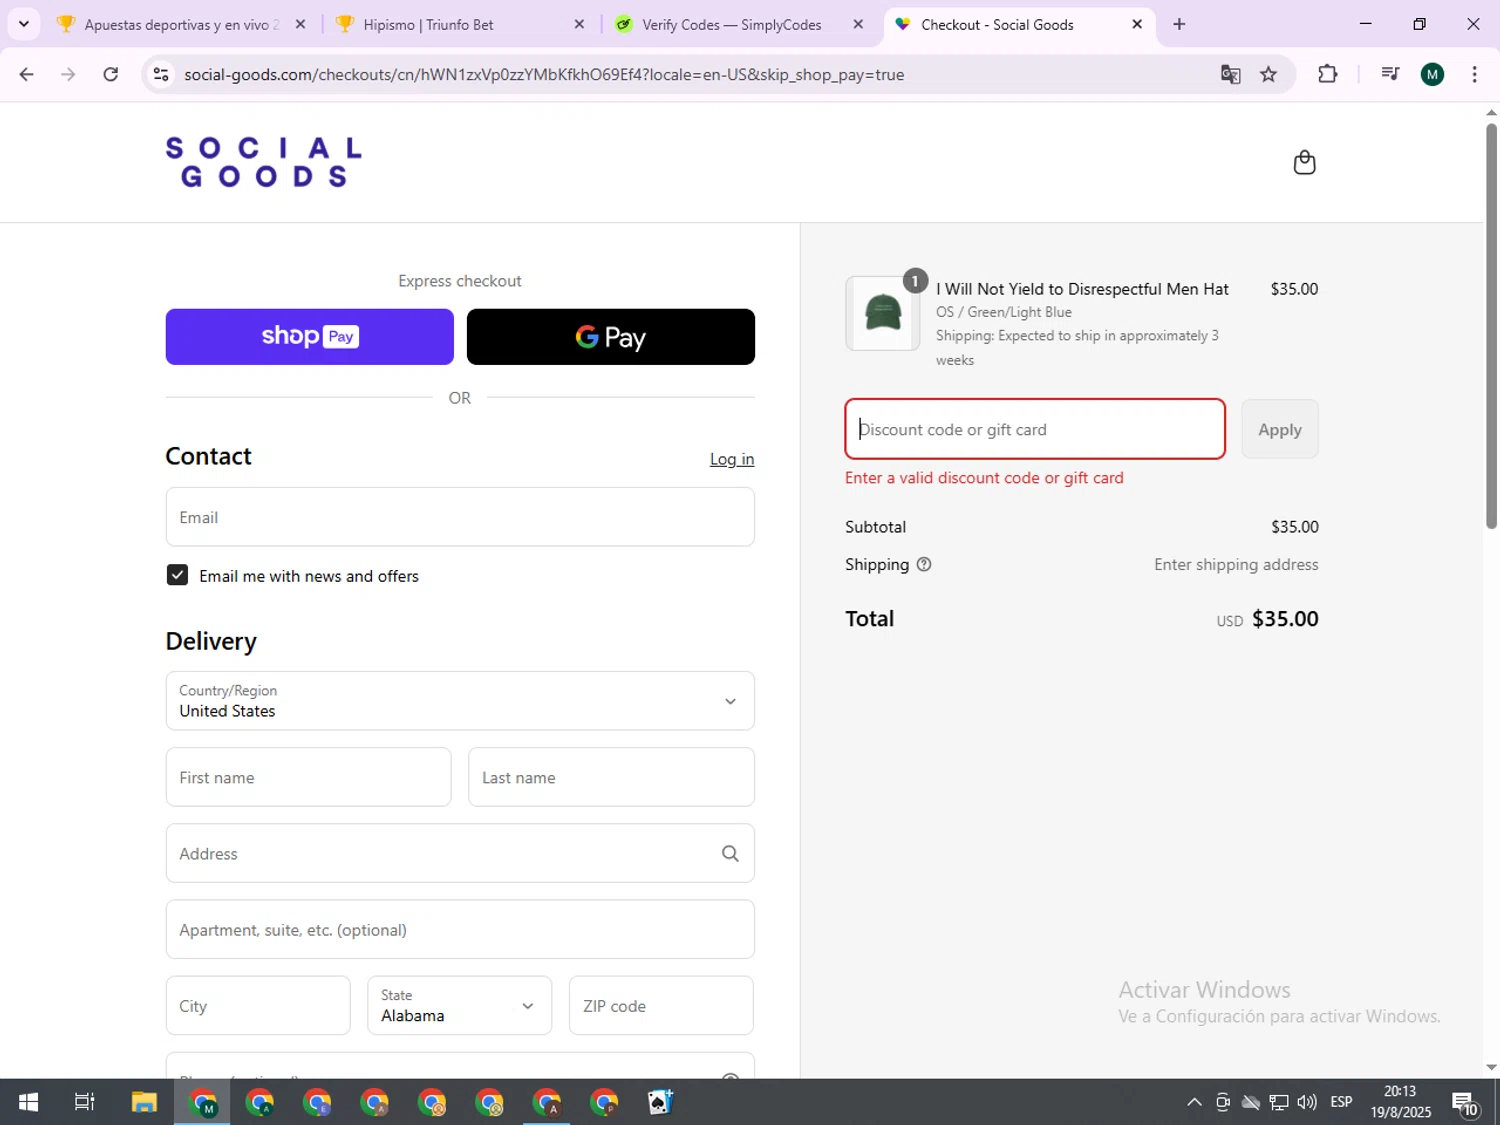Click the Apartment, suite field

460,929
